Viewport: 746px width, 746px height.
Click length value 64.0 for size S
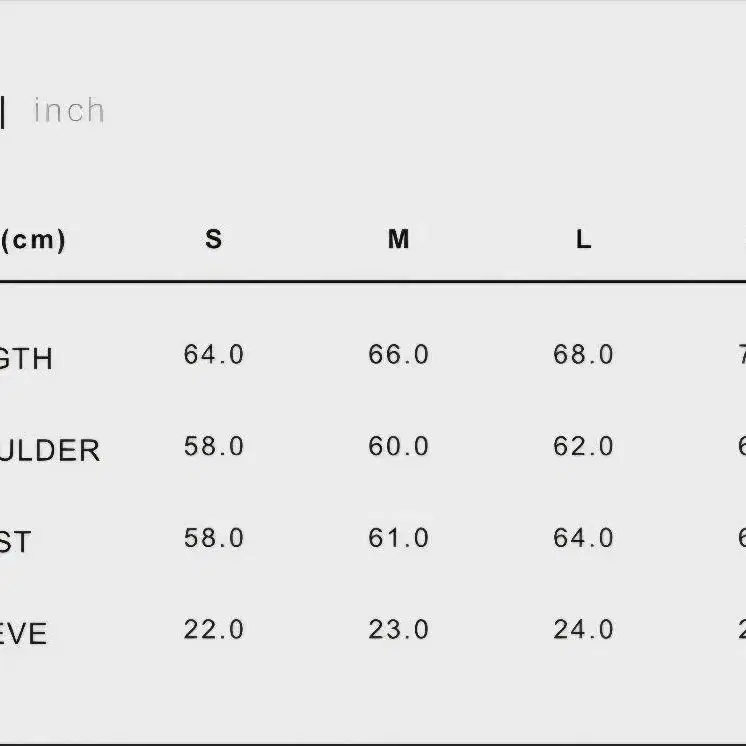[214, 354]
